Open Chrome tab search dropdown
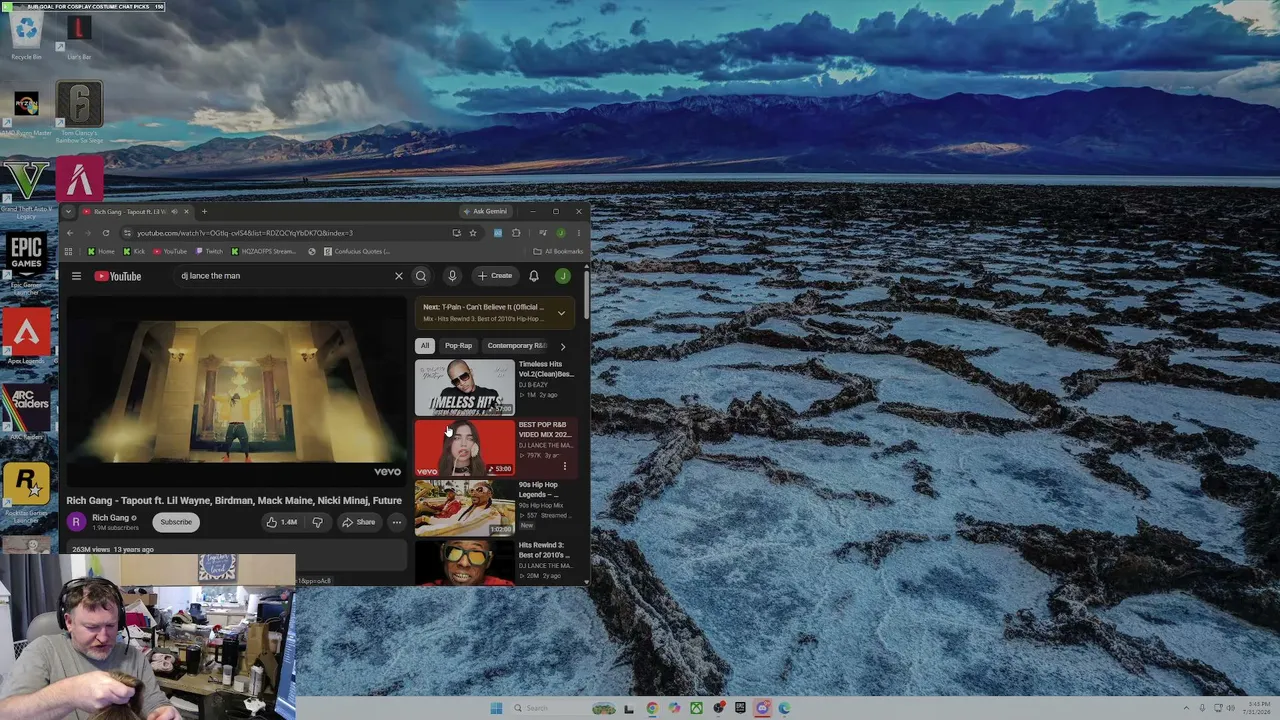Viewport: 1280px width, 720px height. 68,211
